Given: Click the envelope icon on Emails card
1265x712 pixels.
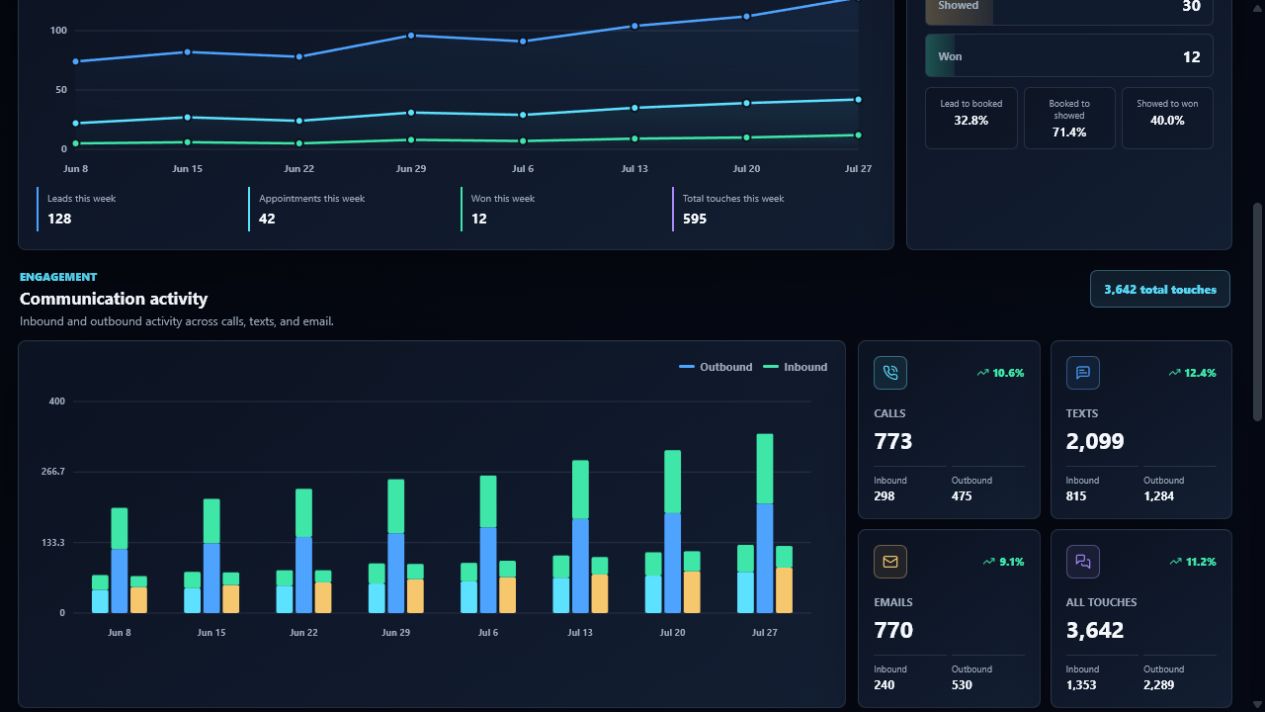Looking at the screenshot, I should click(890, 562).
